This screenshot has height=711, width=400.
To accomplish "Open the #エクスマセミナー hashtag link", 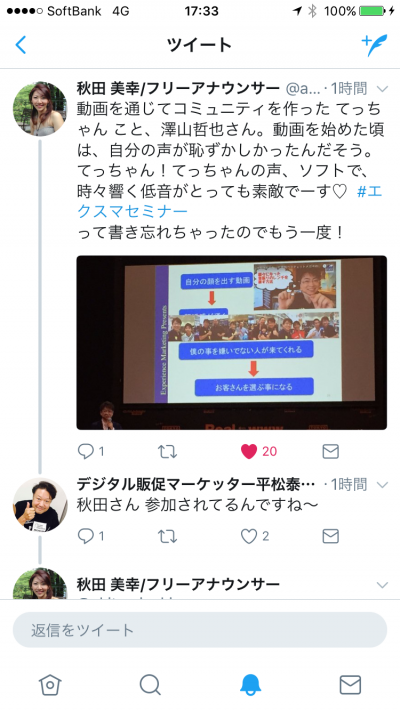I will click(229, 201).
